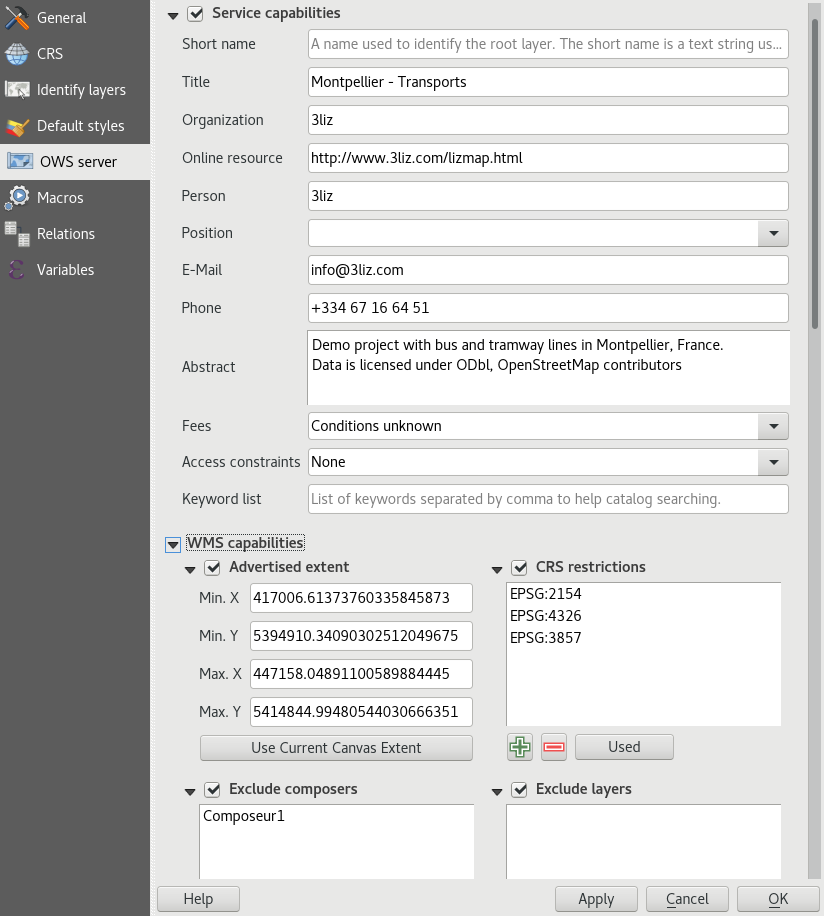Select the CRS globe icon
Viewport: 824px width, 916px height.
pyautogui.click(x=17, y=54)
